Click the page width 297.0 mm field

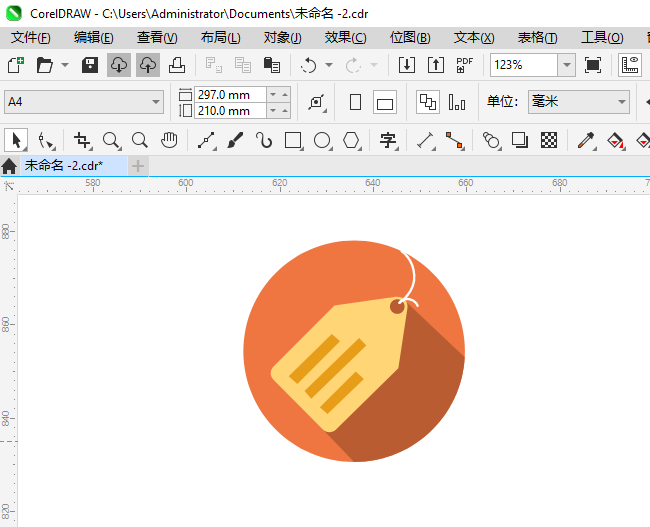(x=230, y=94)
